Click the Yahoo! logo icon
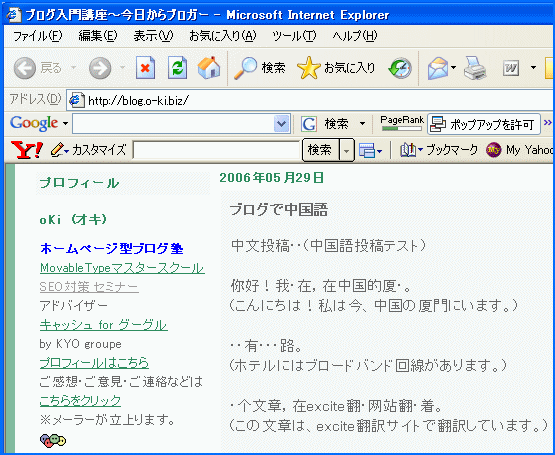 pyautogui.click(x=27, y=149)
